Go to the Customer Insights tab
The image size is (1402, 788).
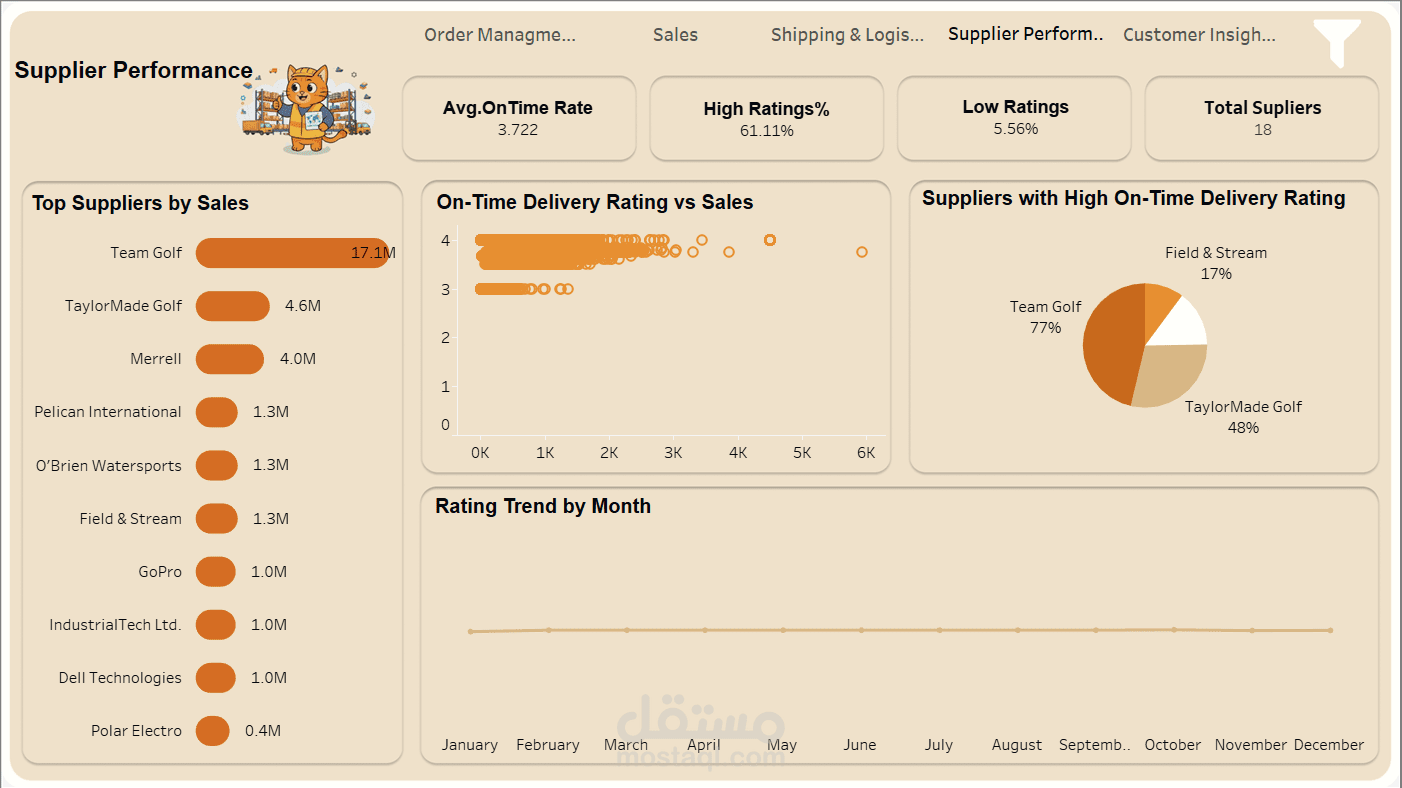[x=1199, y=35]
